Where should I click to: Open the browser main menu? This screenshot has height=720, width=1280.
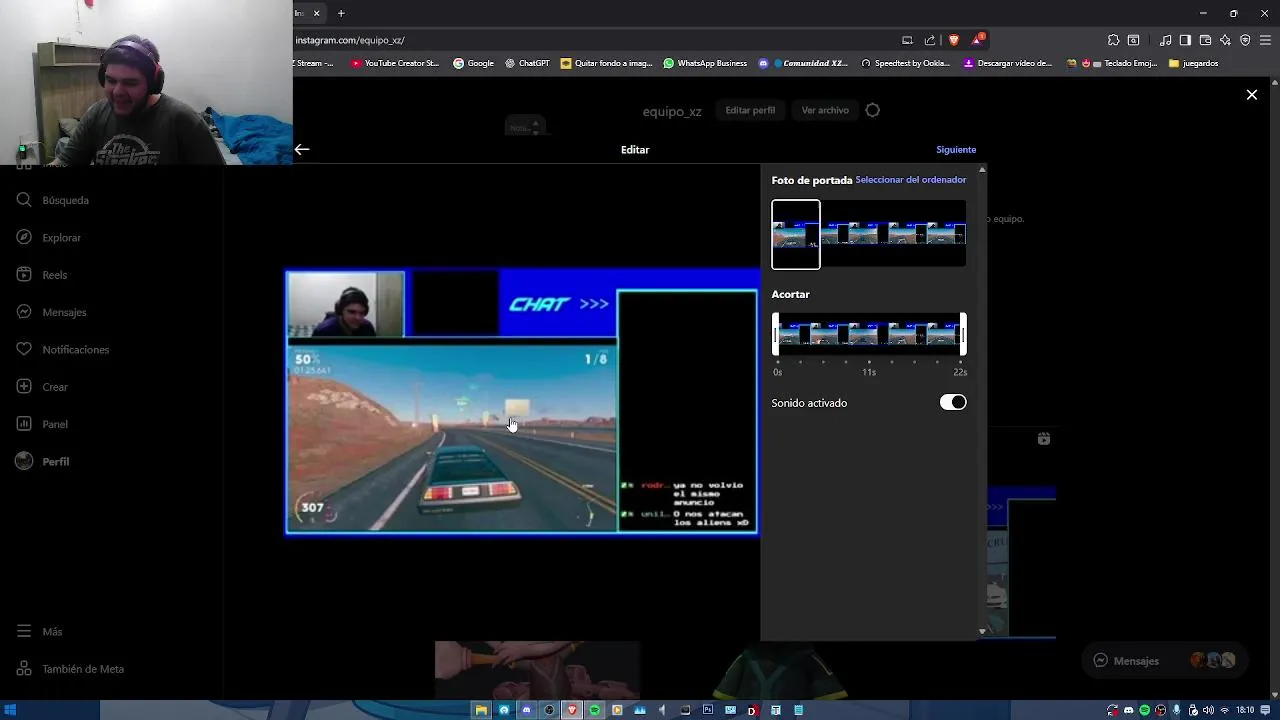click(1265, 40)
